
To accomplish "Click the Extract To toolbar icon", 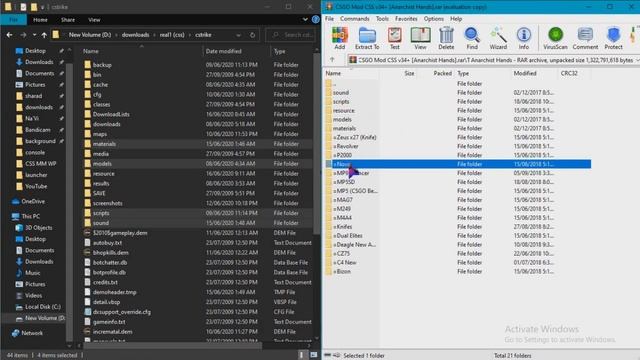I will [367, 38].
